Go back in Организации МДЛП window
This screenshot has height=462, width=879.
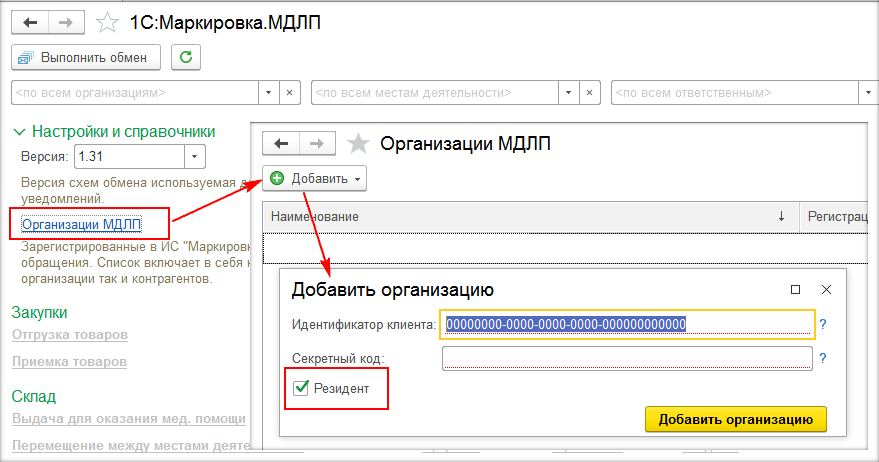(281, 144)
